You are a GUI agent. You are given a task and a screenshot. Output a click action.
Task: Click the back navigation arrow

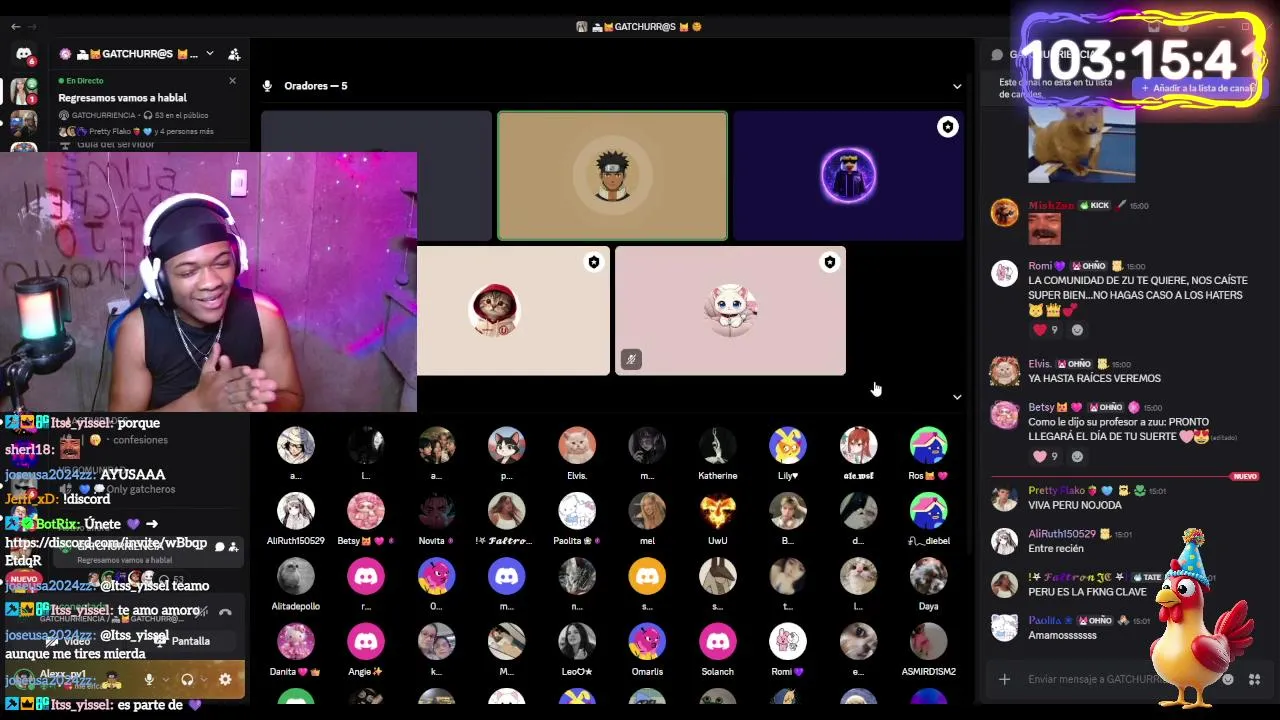pos(15,26)
